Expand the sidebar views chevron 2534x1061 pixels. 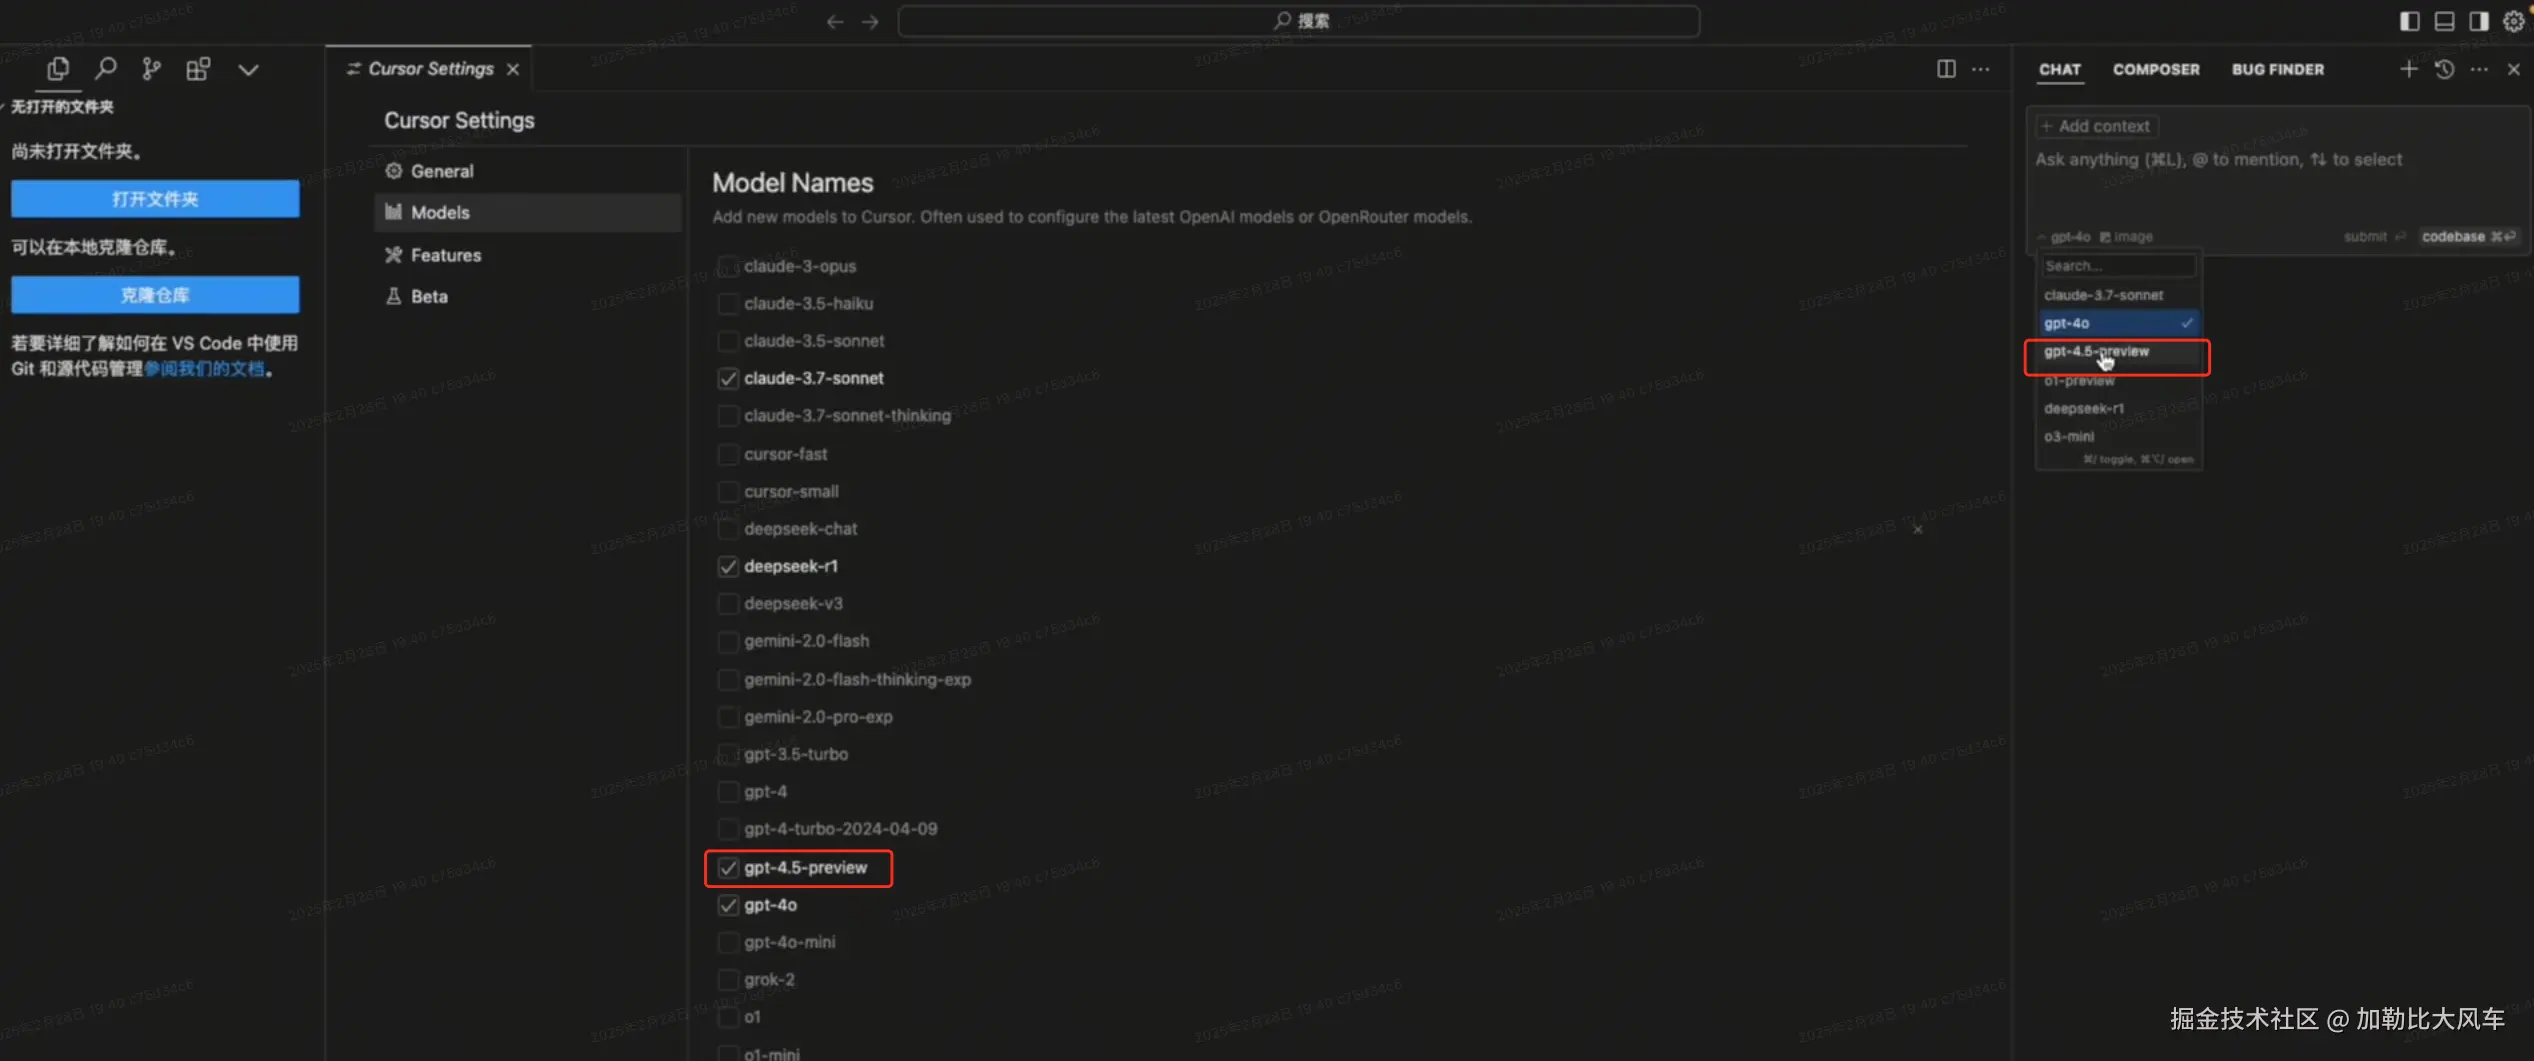[248, 69]
